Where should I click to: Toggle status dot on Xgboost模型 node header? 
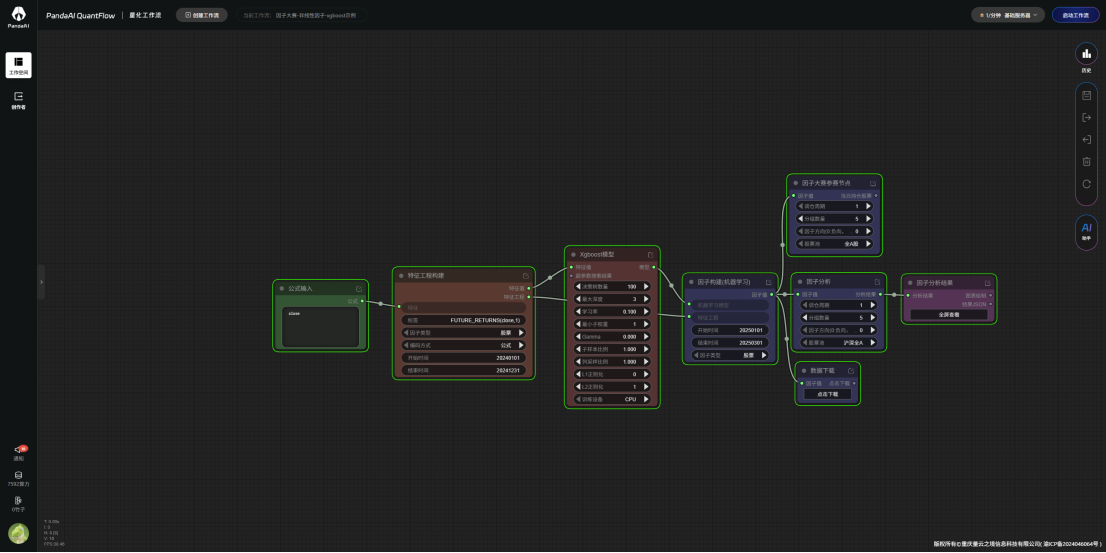[x=573, y=255]
